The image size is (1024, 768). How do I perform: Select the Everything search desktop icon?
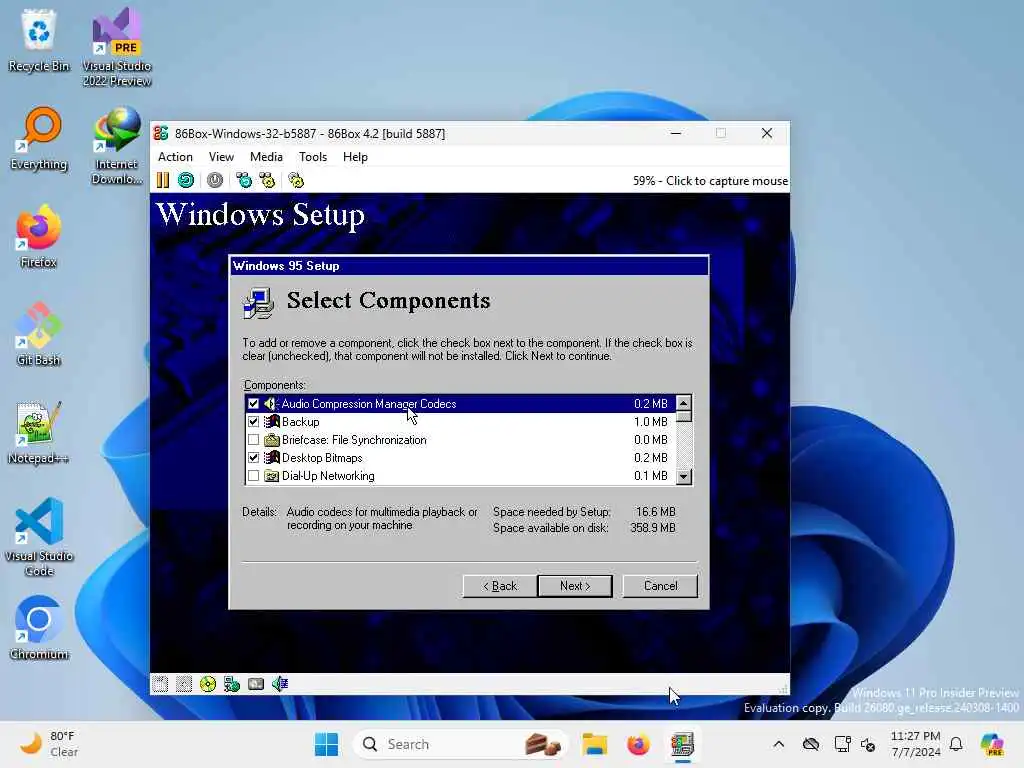[39, 139]
